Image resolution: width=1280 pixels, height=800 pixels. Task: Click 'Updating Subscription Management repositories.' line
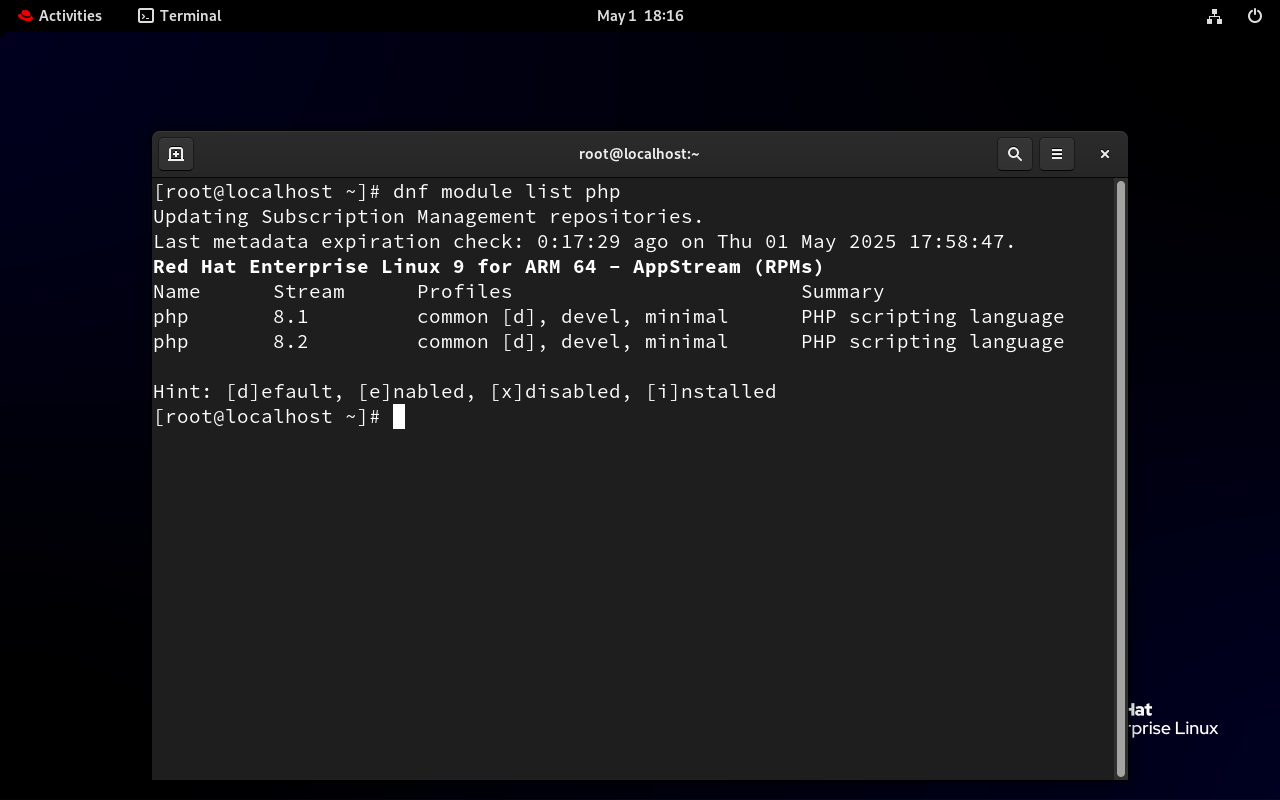[x=428, y=217]
